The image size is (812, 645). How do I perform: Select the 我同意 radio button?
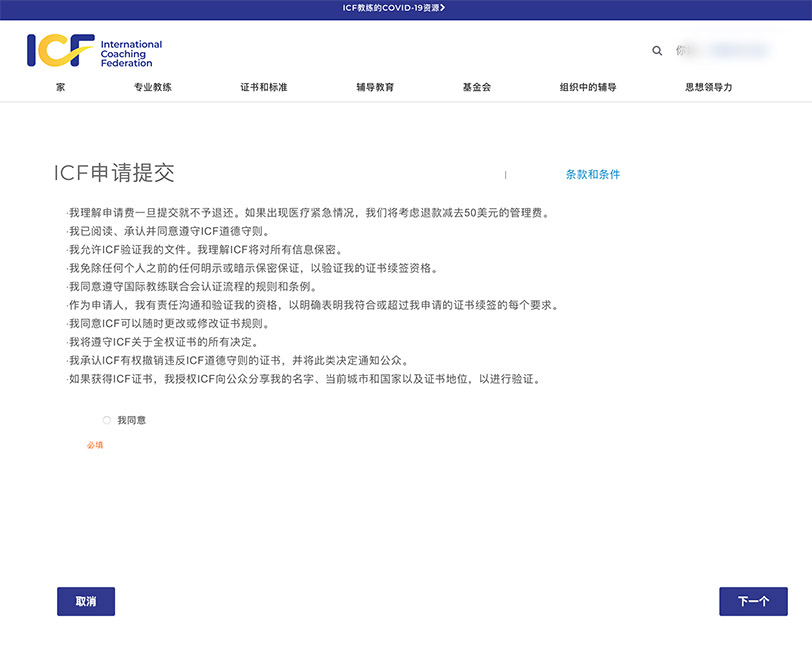(x=107, y=420)
